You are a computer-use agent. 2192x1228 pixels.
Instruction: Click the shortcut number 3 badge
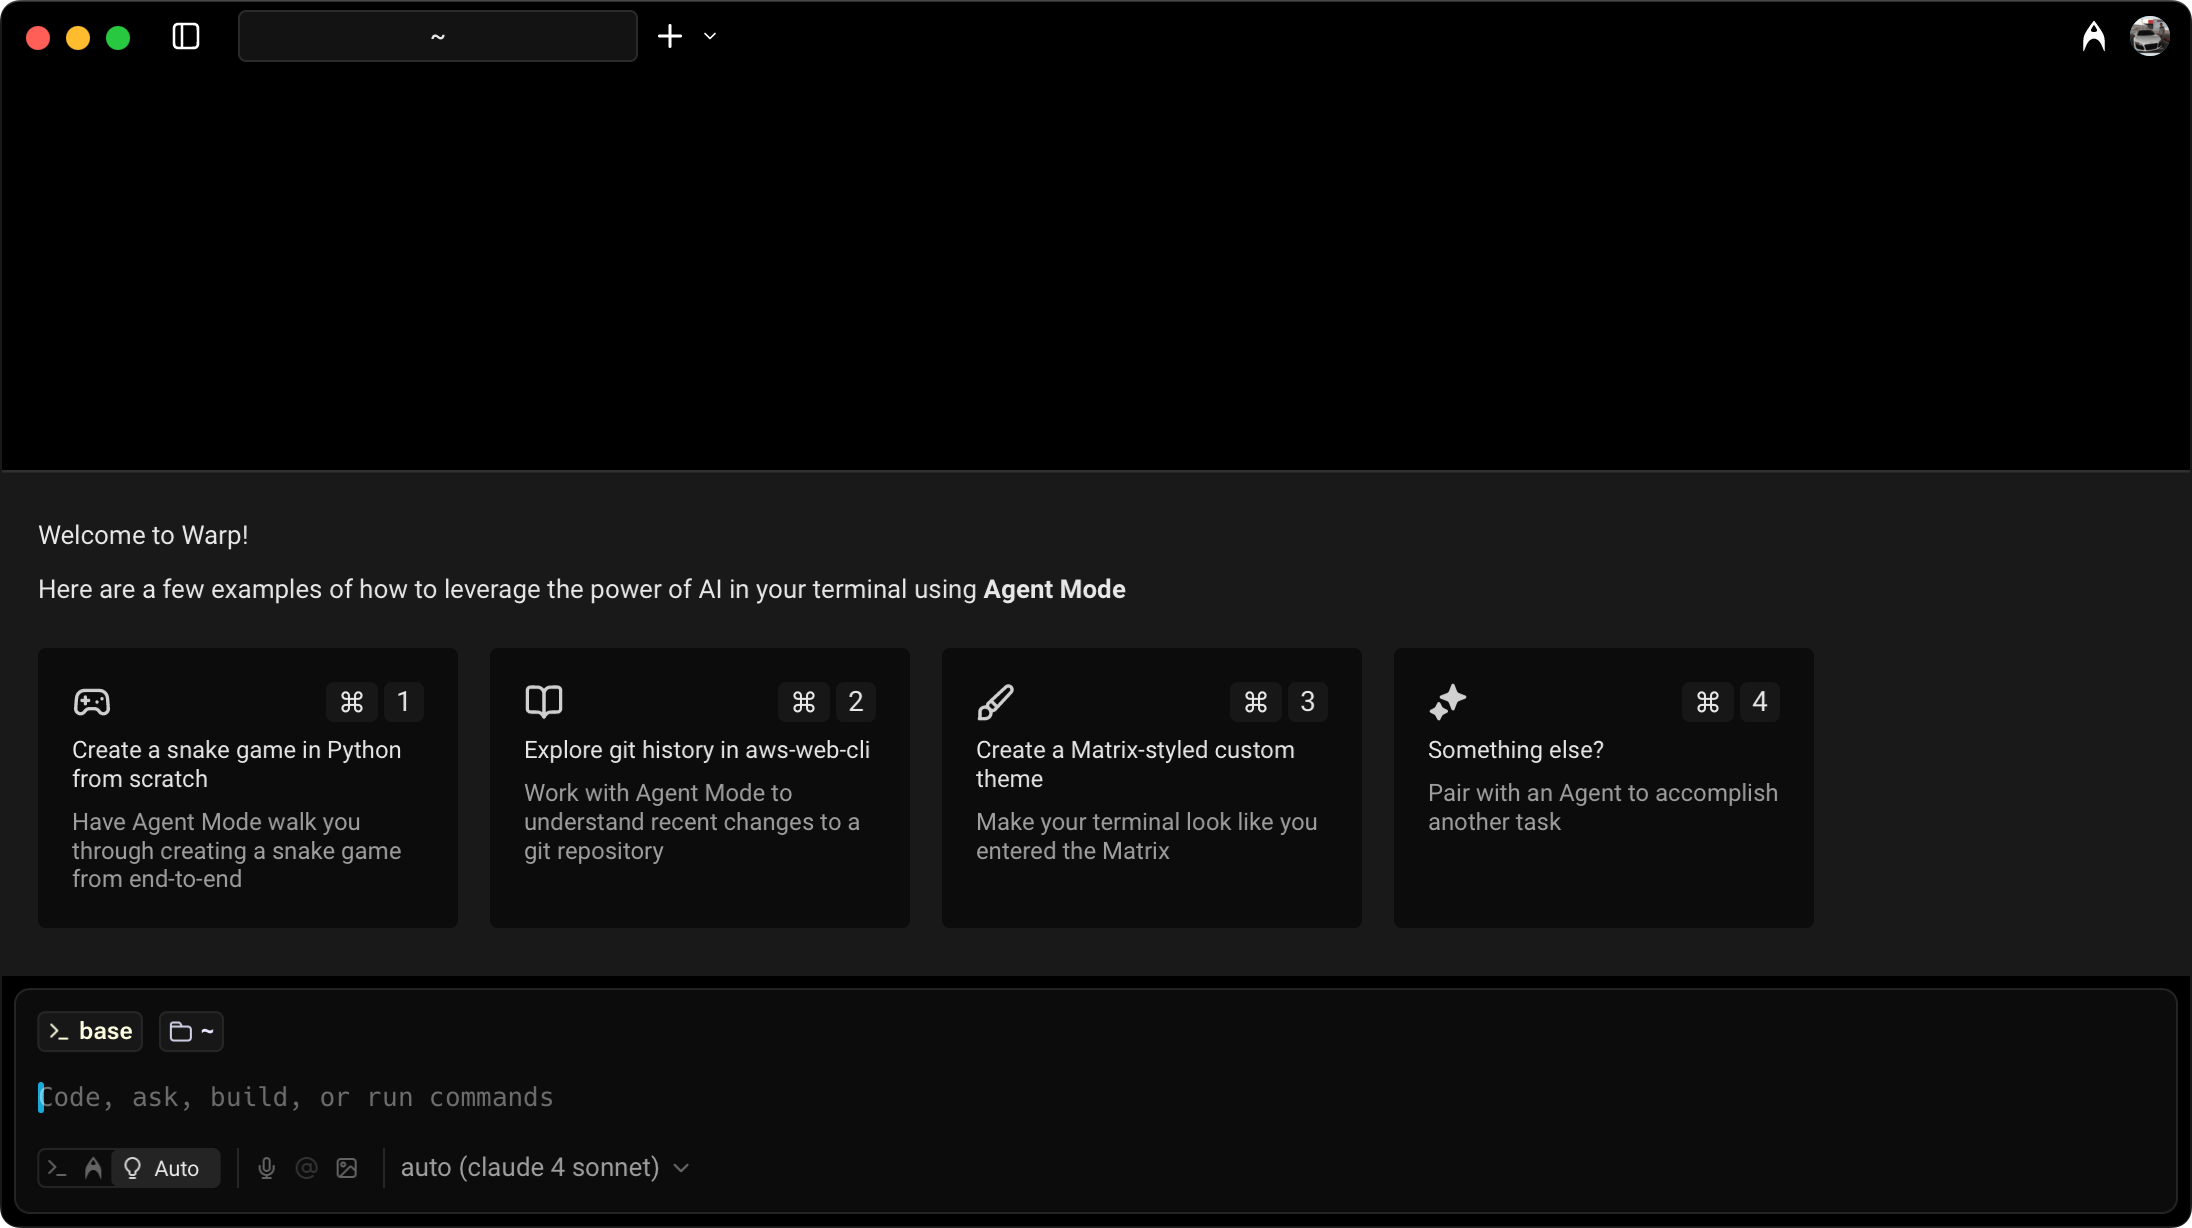(x=1308, y=702)
